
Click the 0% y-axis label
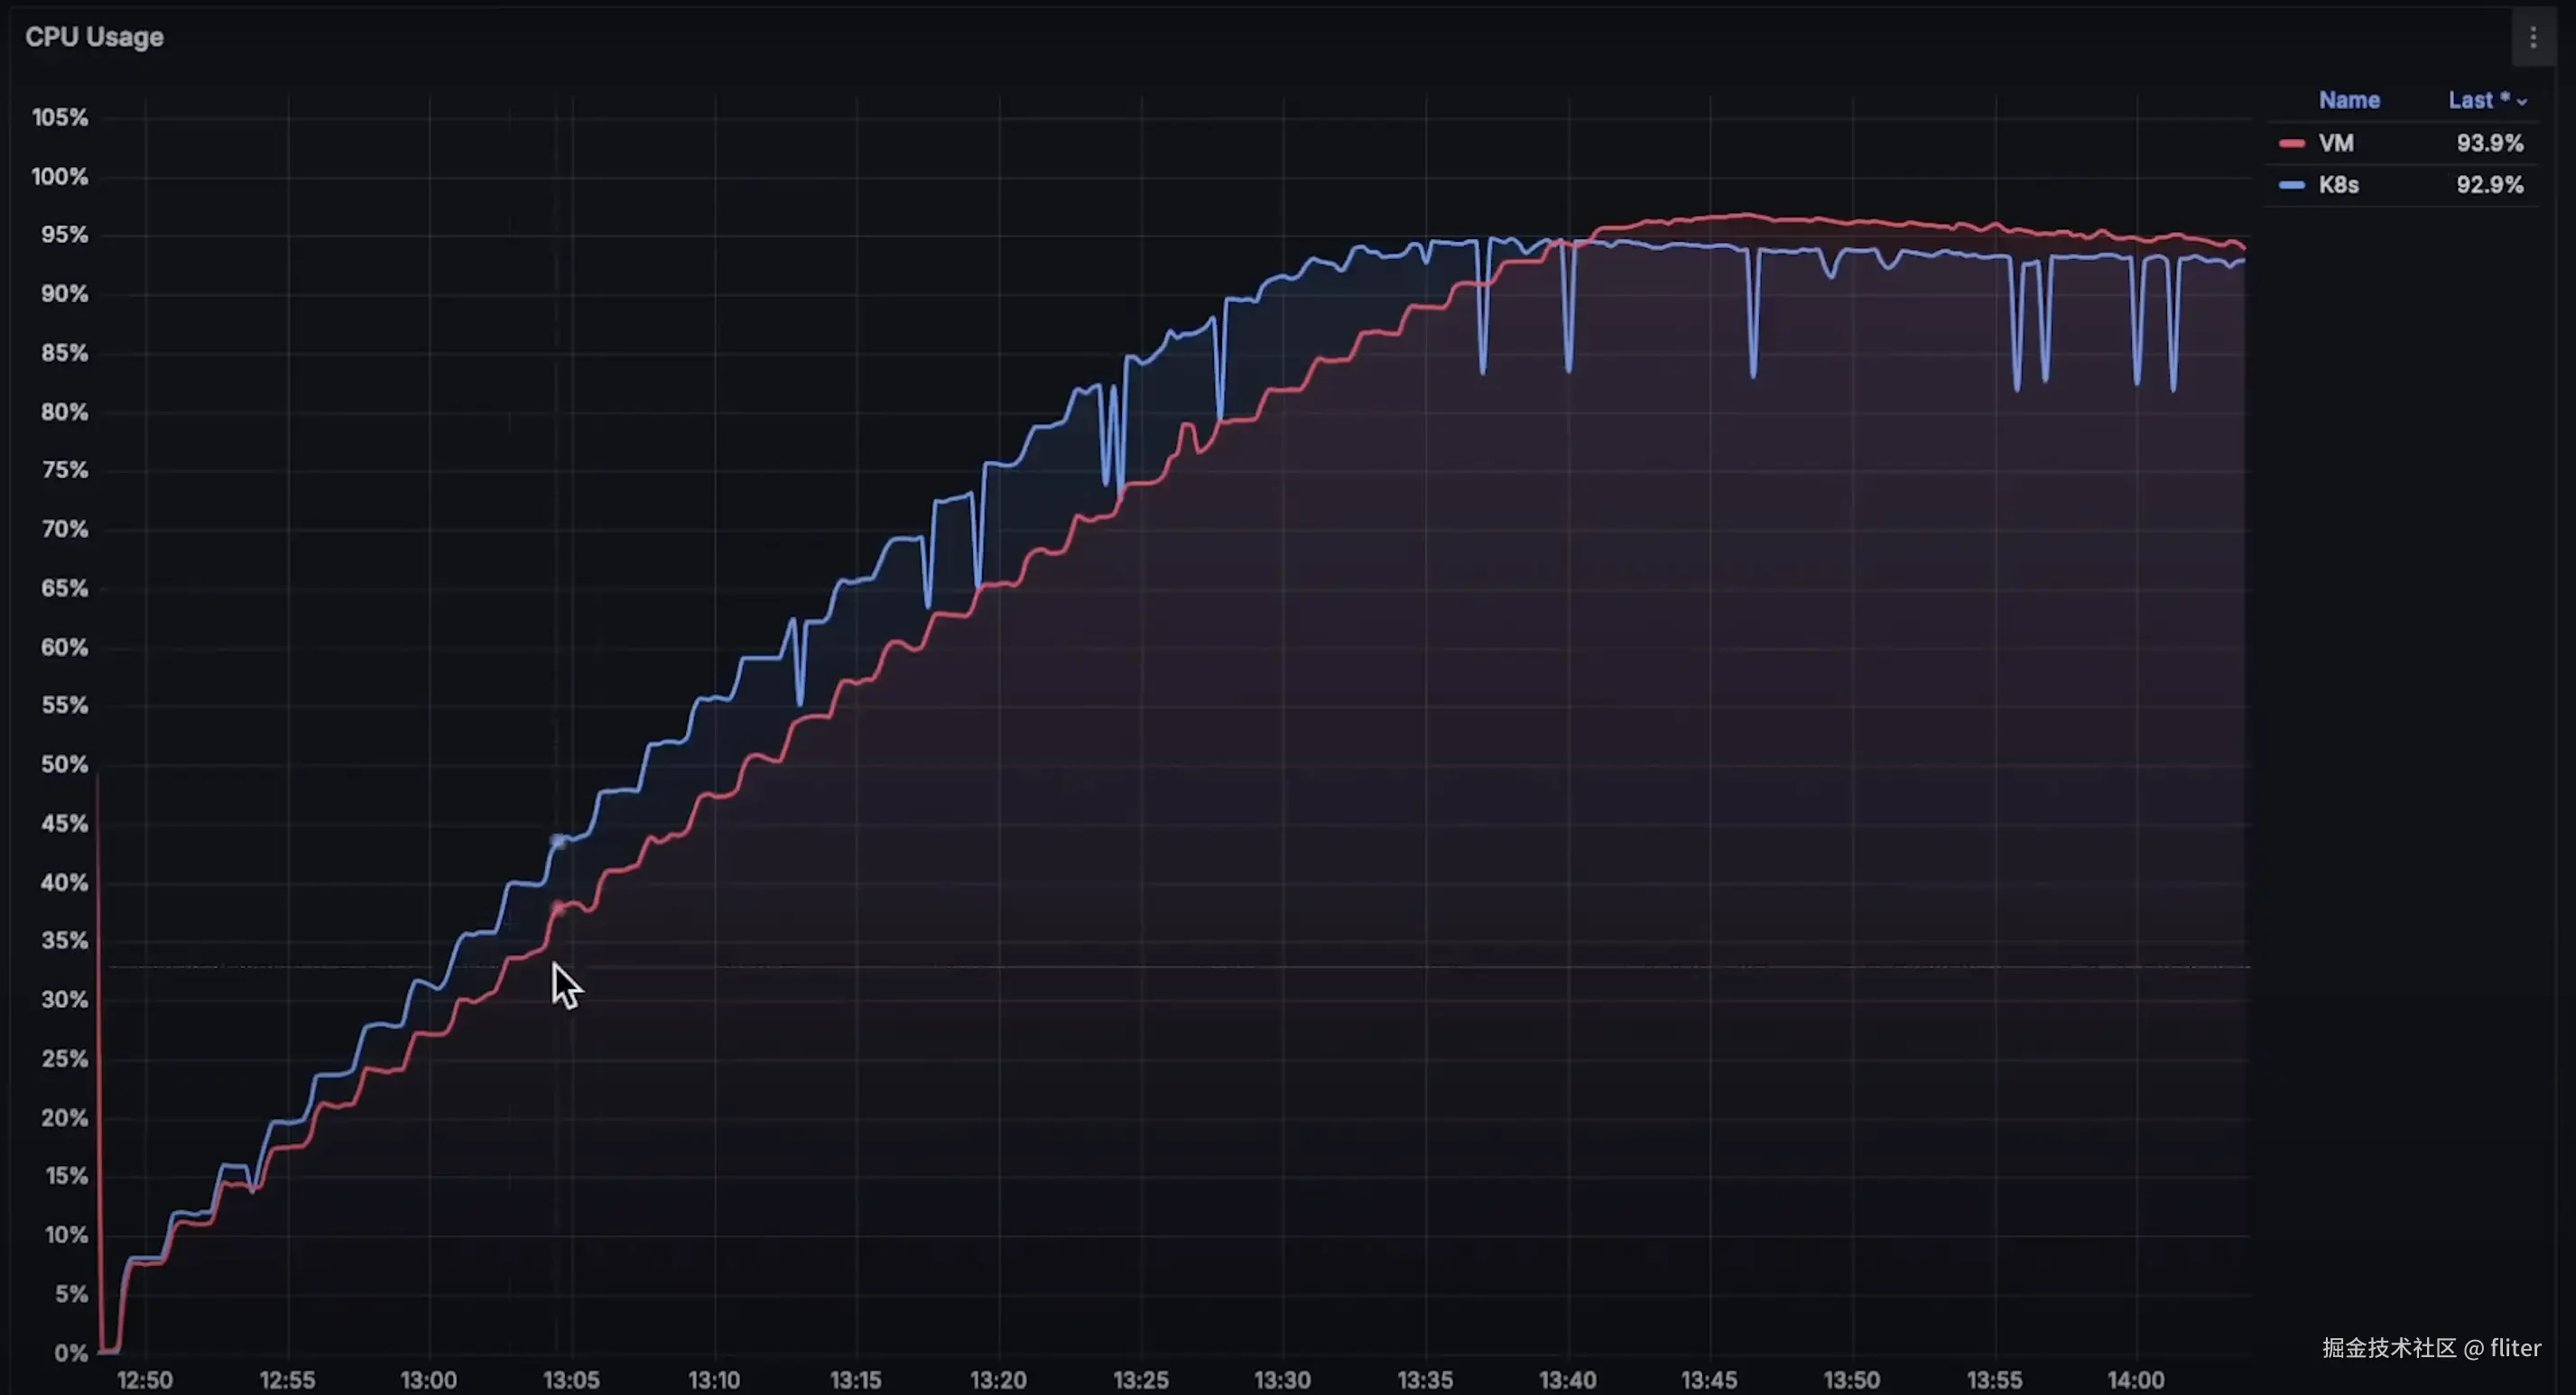(71, 1352)
